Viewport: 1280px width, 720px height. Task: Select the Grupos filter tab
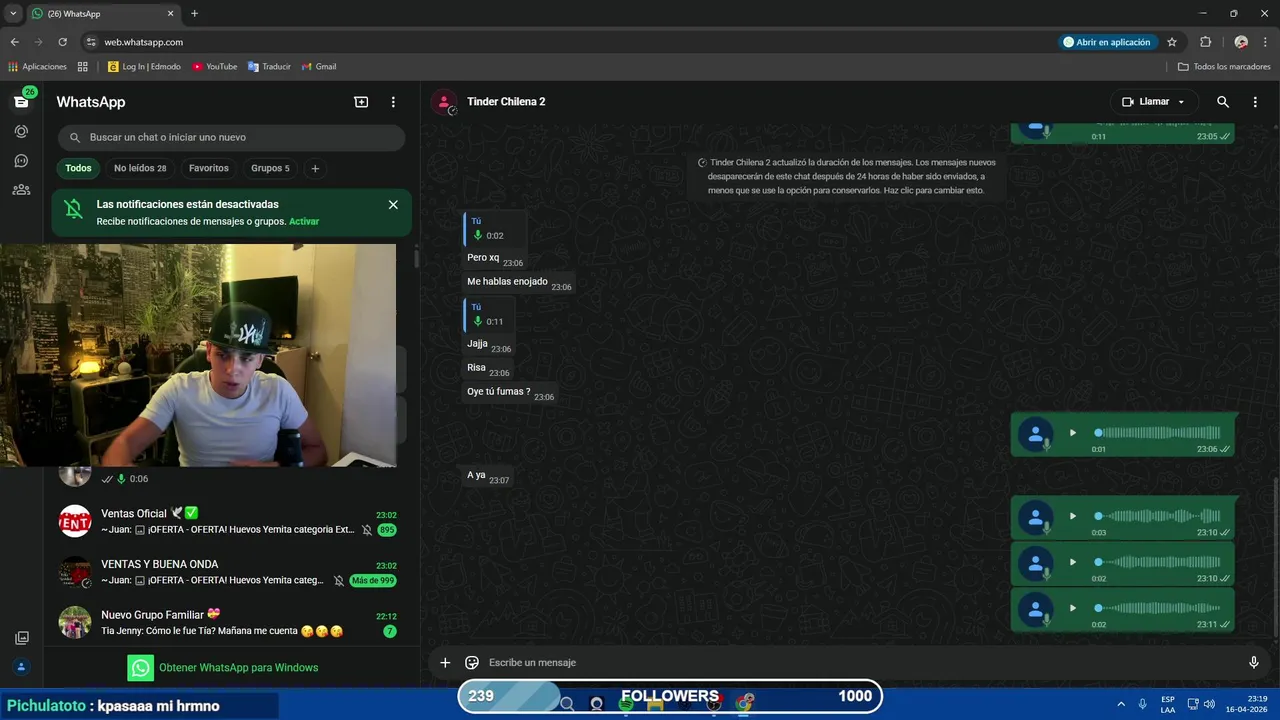tap(270, 168)
